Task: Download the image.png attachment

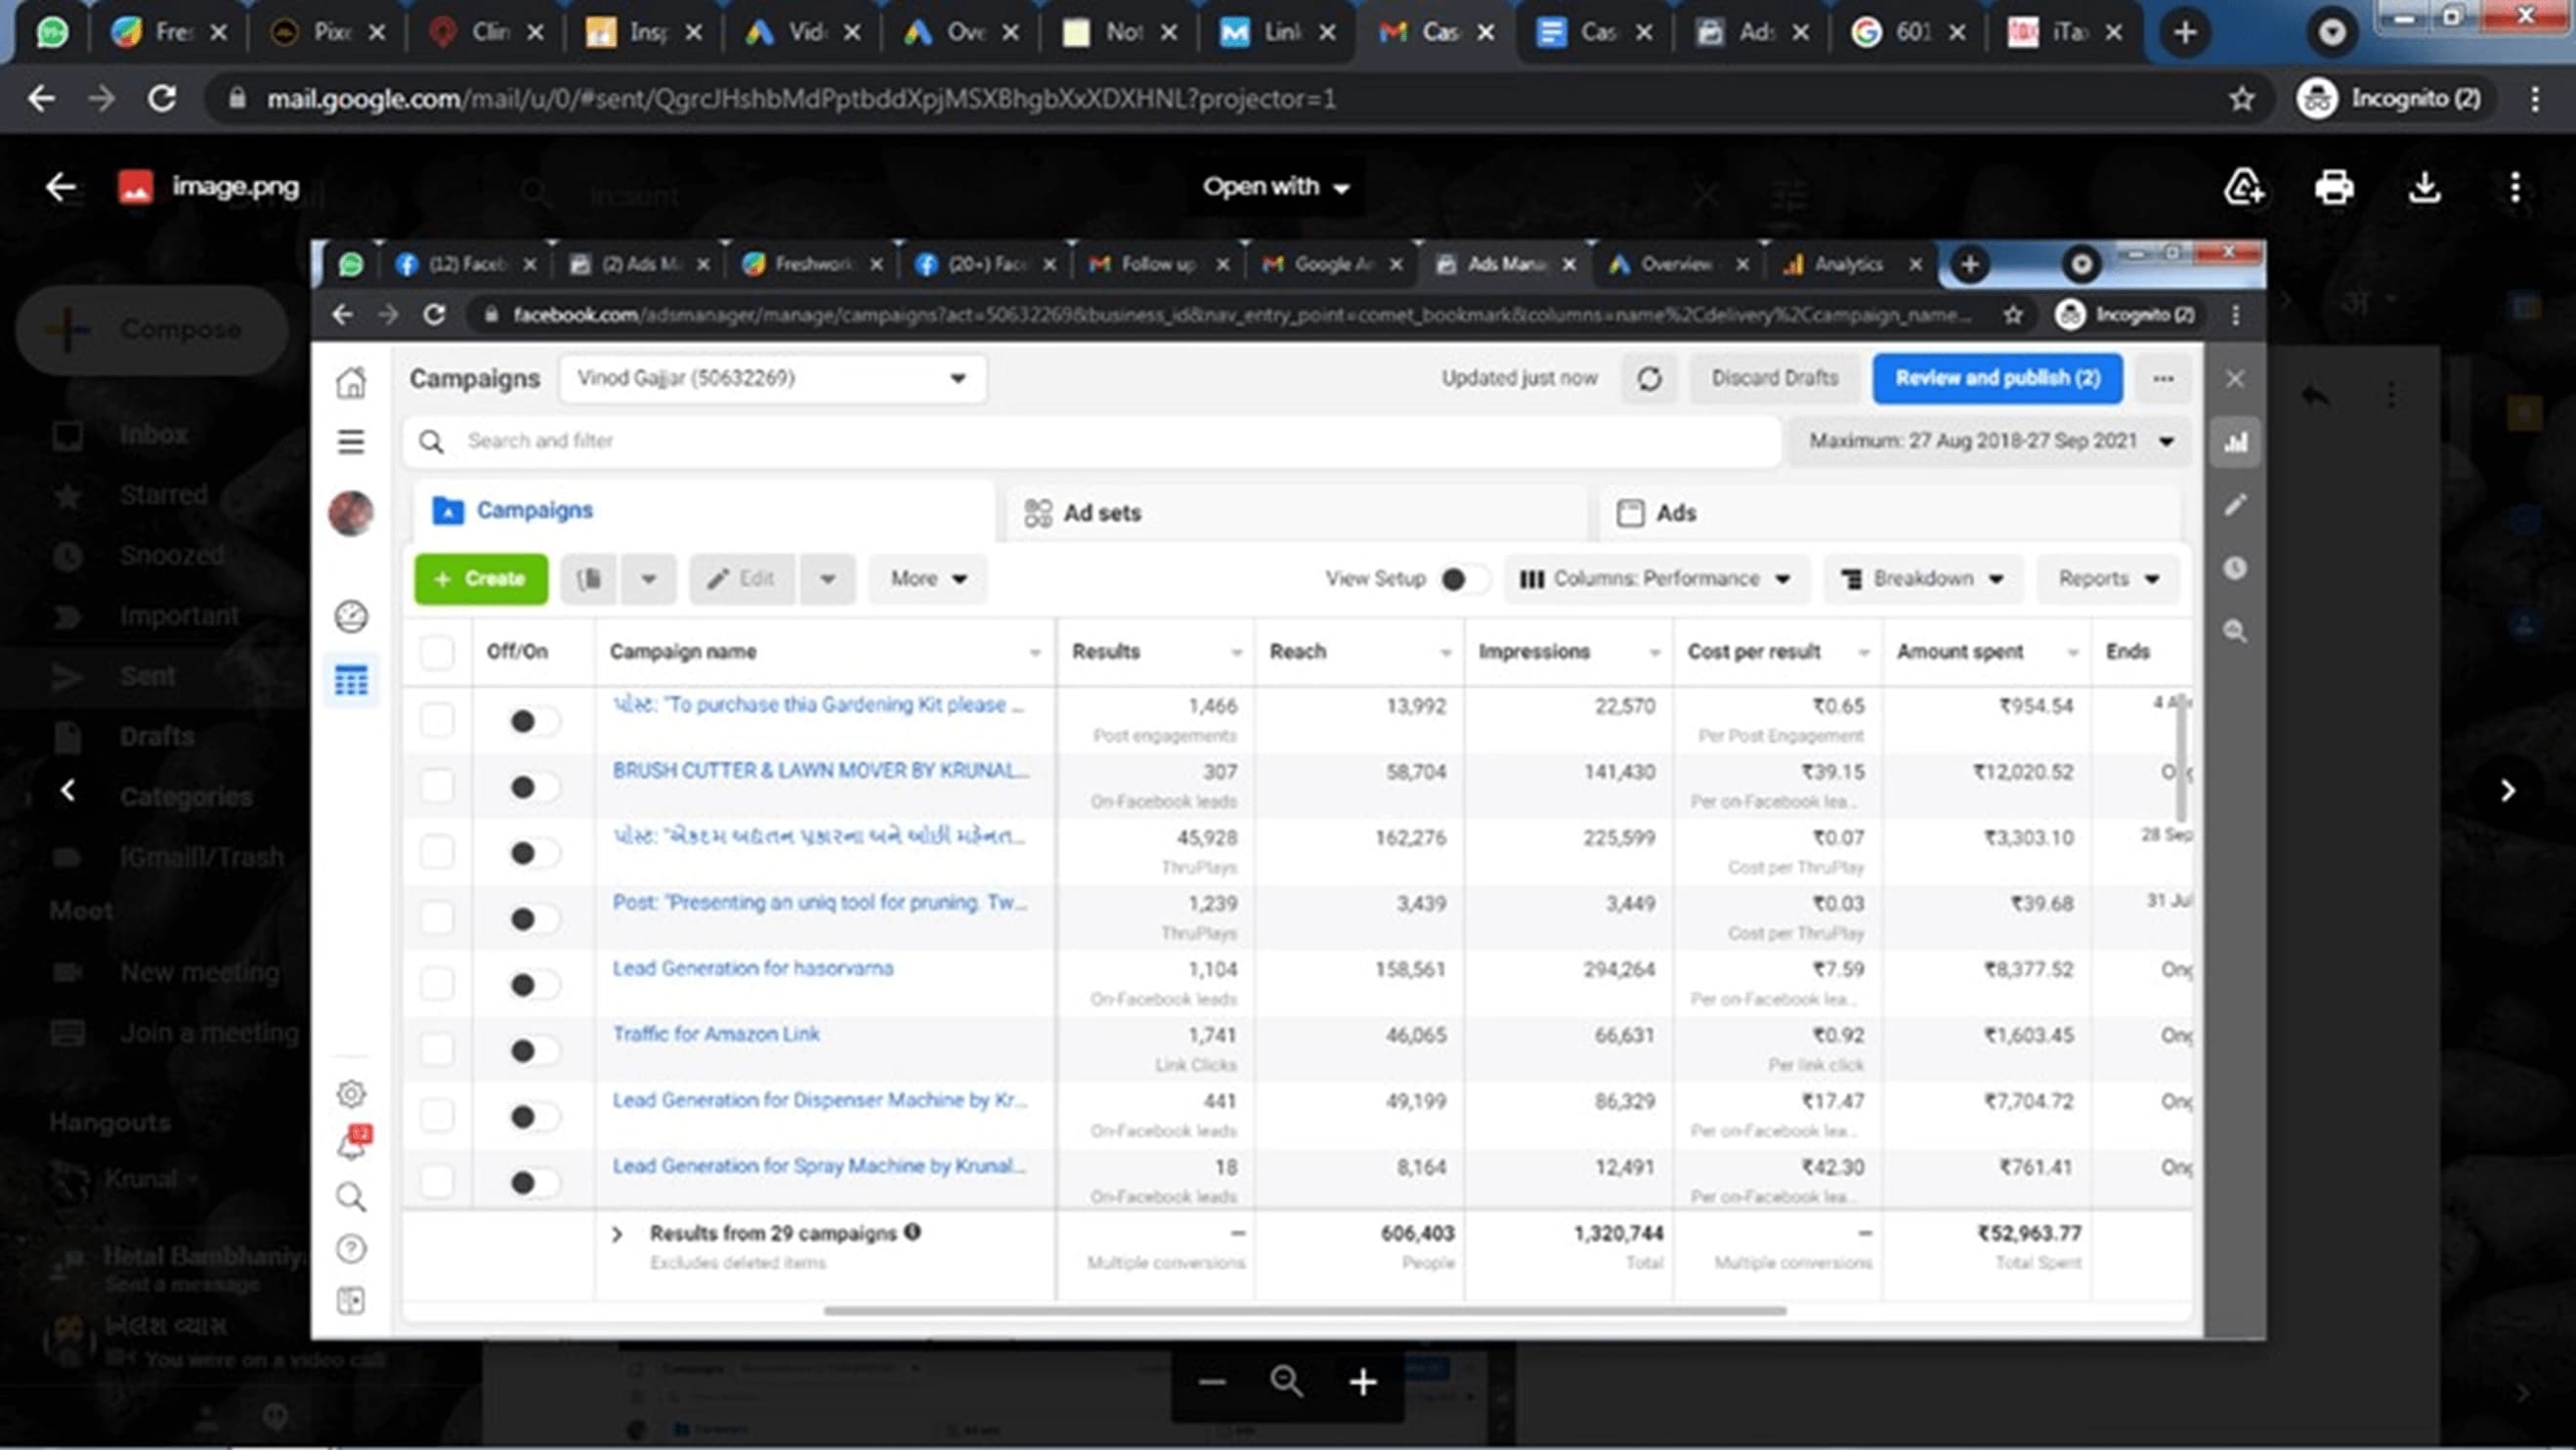Action: click(2424, 187)
